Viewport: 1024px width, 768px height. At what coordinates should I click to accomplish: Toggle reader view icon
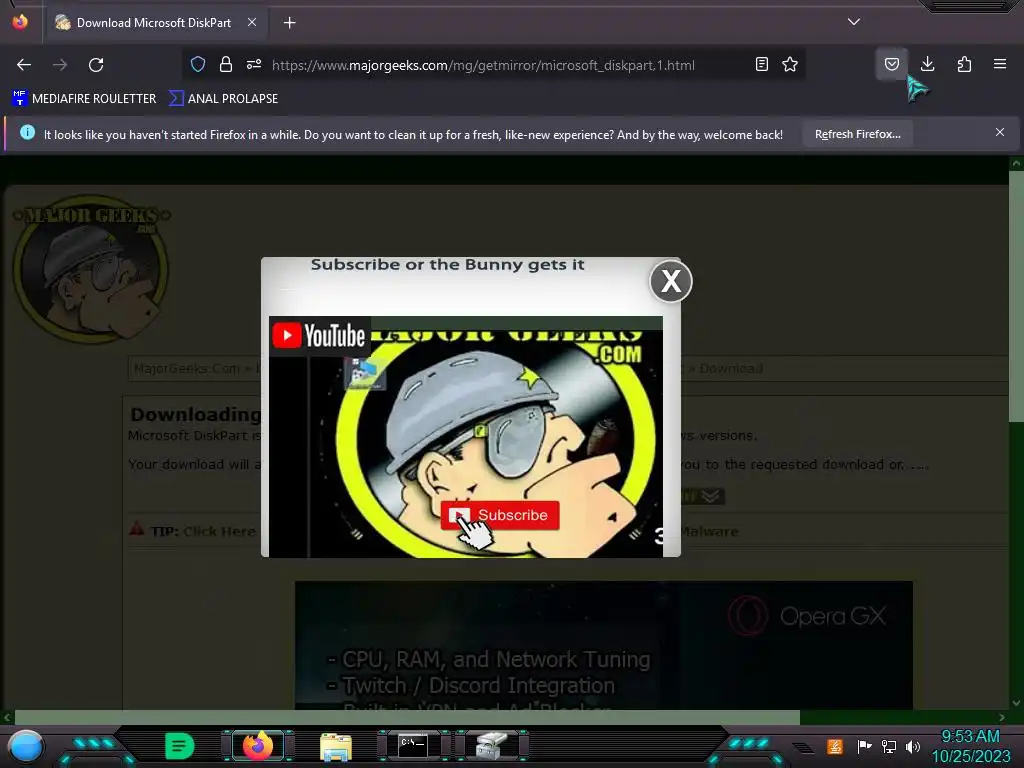pyautogui.click(x=761, y=65)
